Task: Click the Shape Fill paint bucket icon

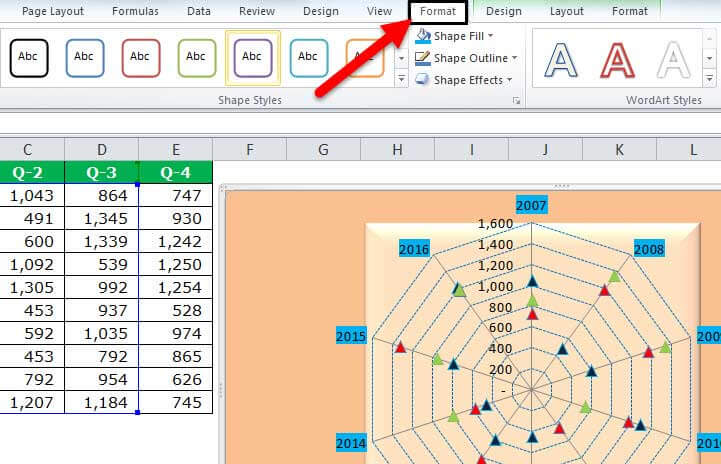Action: click(x=423, y=36)
